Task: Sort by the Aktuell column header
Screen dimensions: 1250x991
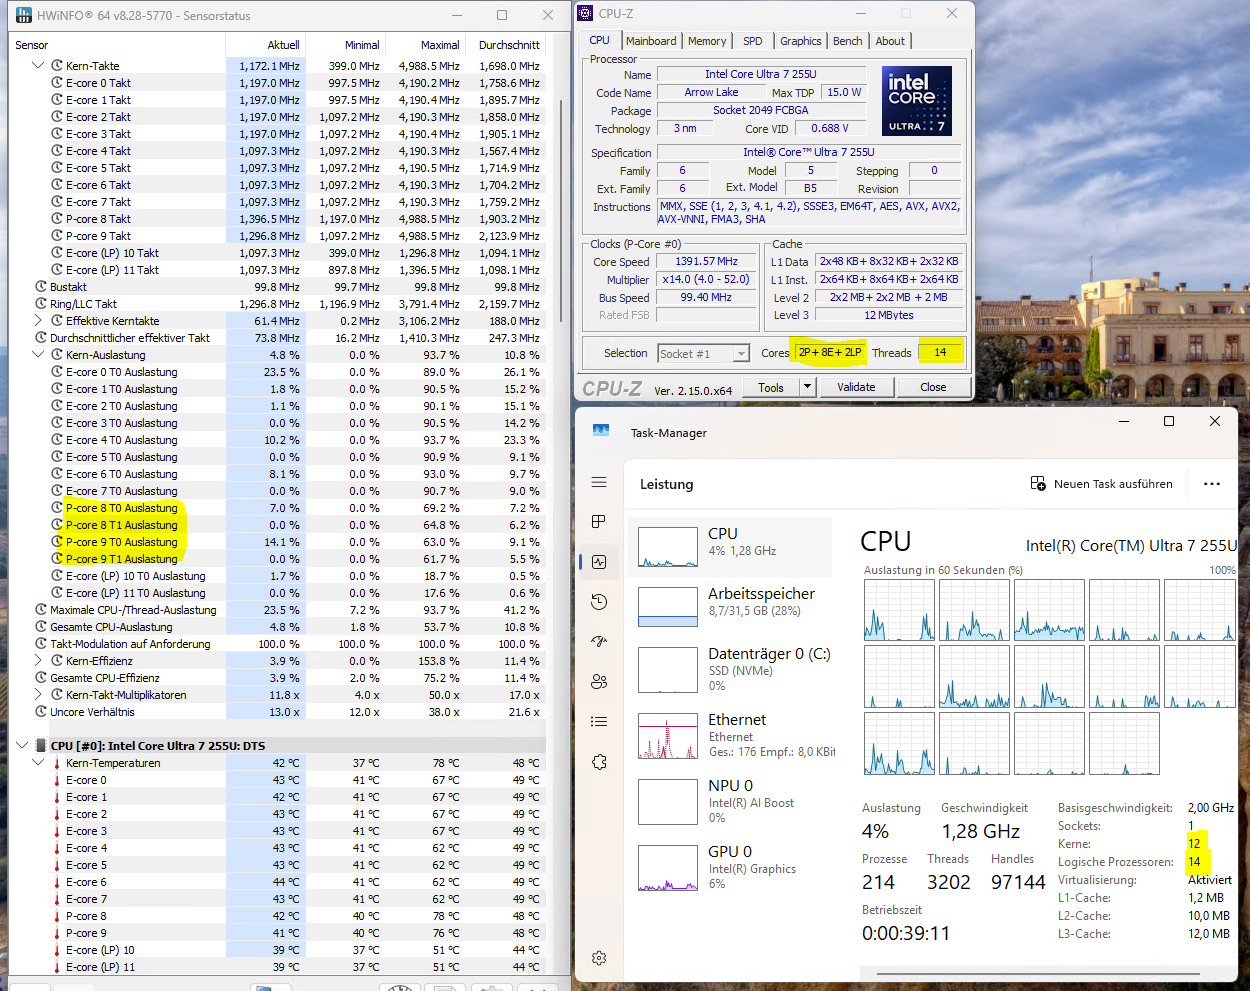Action: (x=265, y=45)
